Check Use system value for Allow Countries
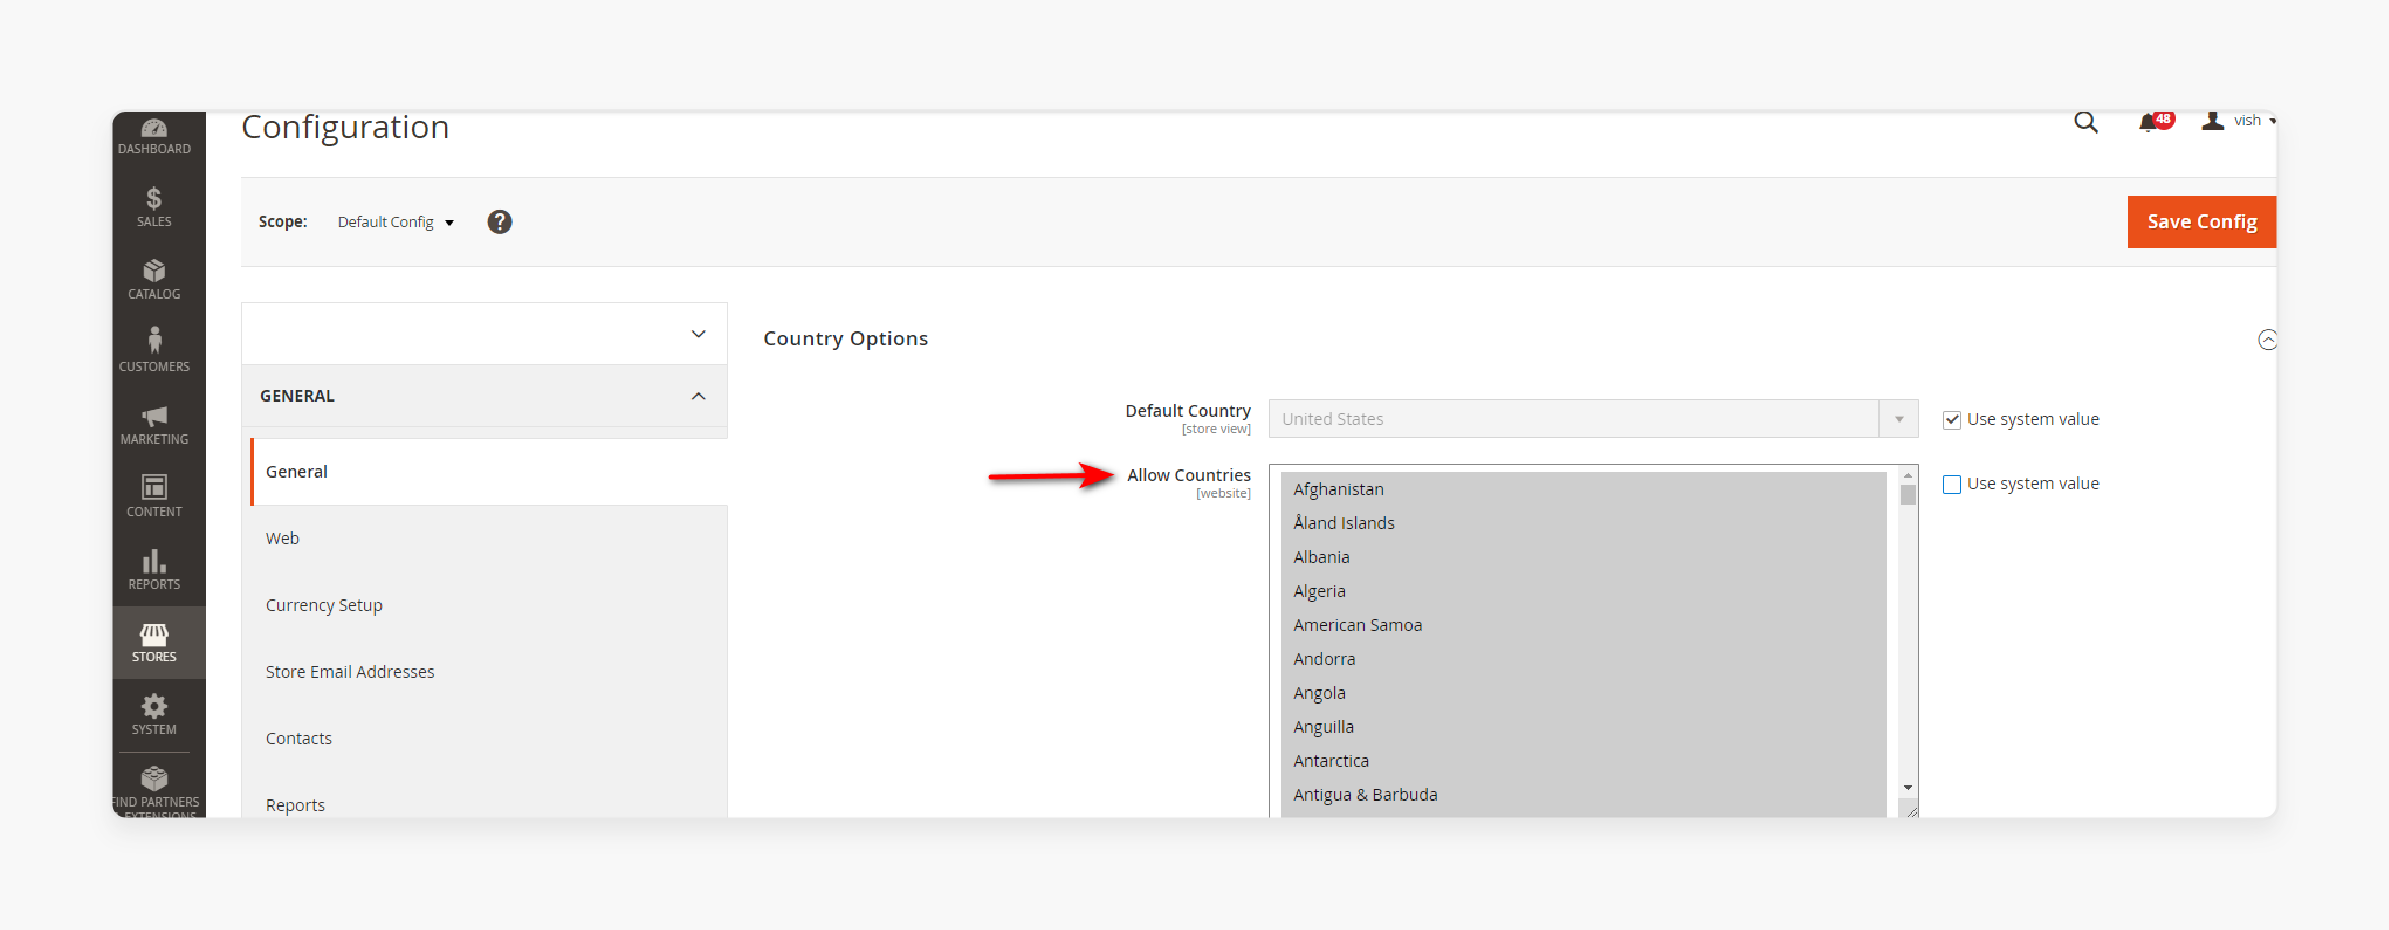2389x930 pixels. click(x=1951, y=484)
